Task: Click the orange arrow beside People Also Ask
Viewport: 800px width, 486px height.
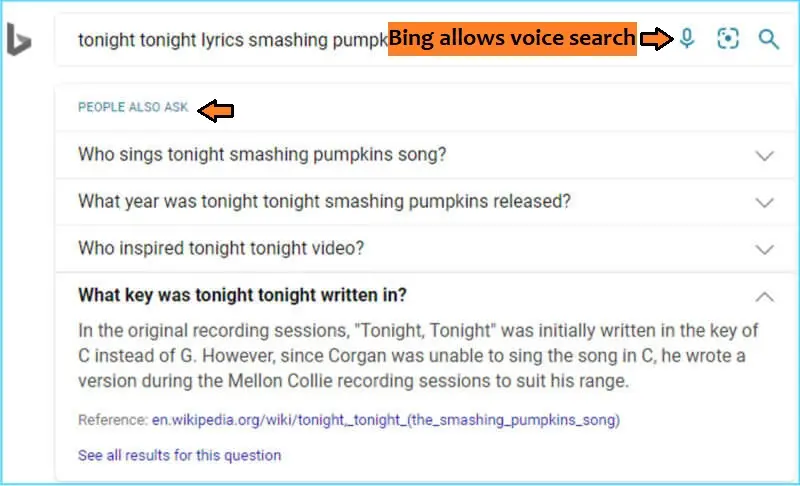Action: coord(216,110)
